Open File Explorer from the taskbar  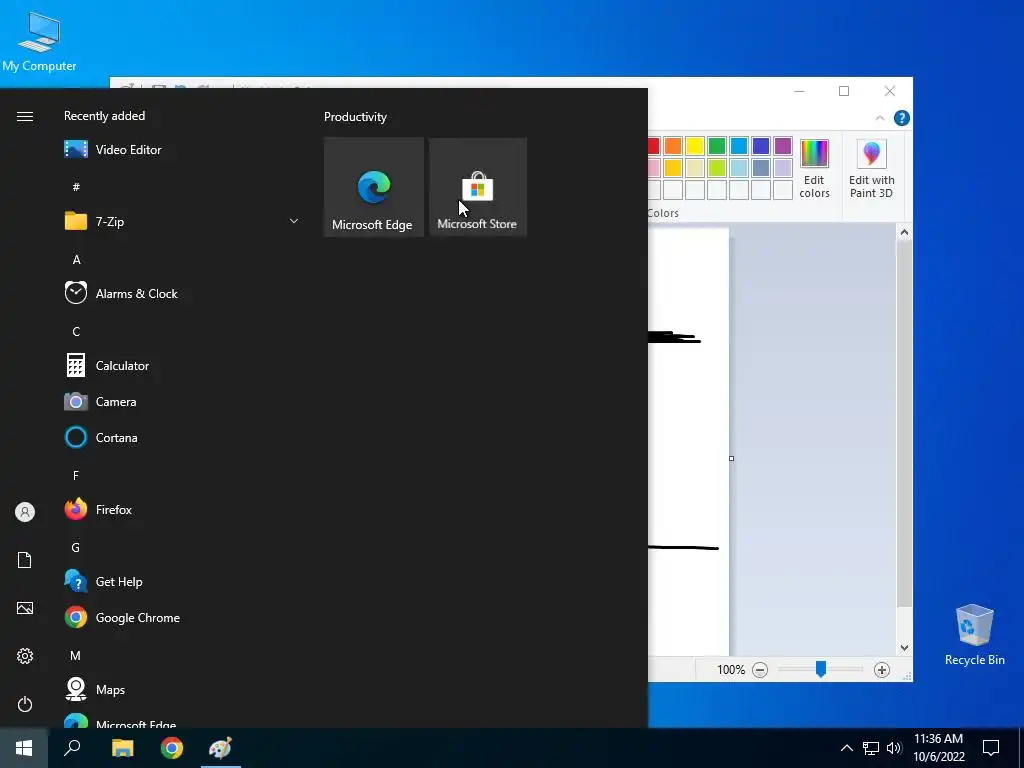point(122,748)
